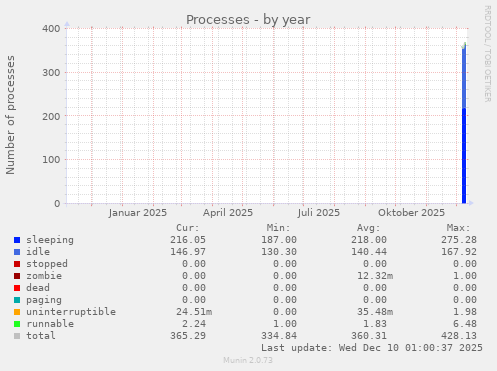Click idle average value 140.44
Image resolution: width=497 pixels, height=371 pixels.
[x=369, y=252]
